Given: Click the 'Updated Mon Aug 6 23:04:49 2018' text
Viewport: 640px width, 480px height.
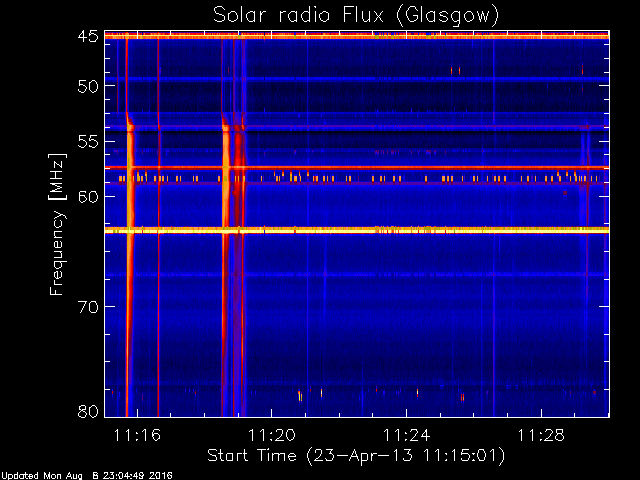Looking at the screenshot, I should coord(87,476).
